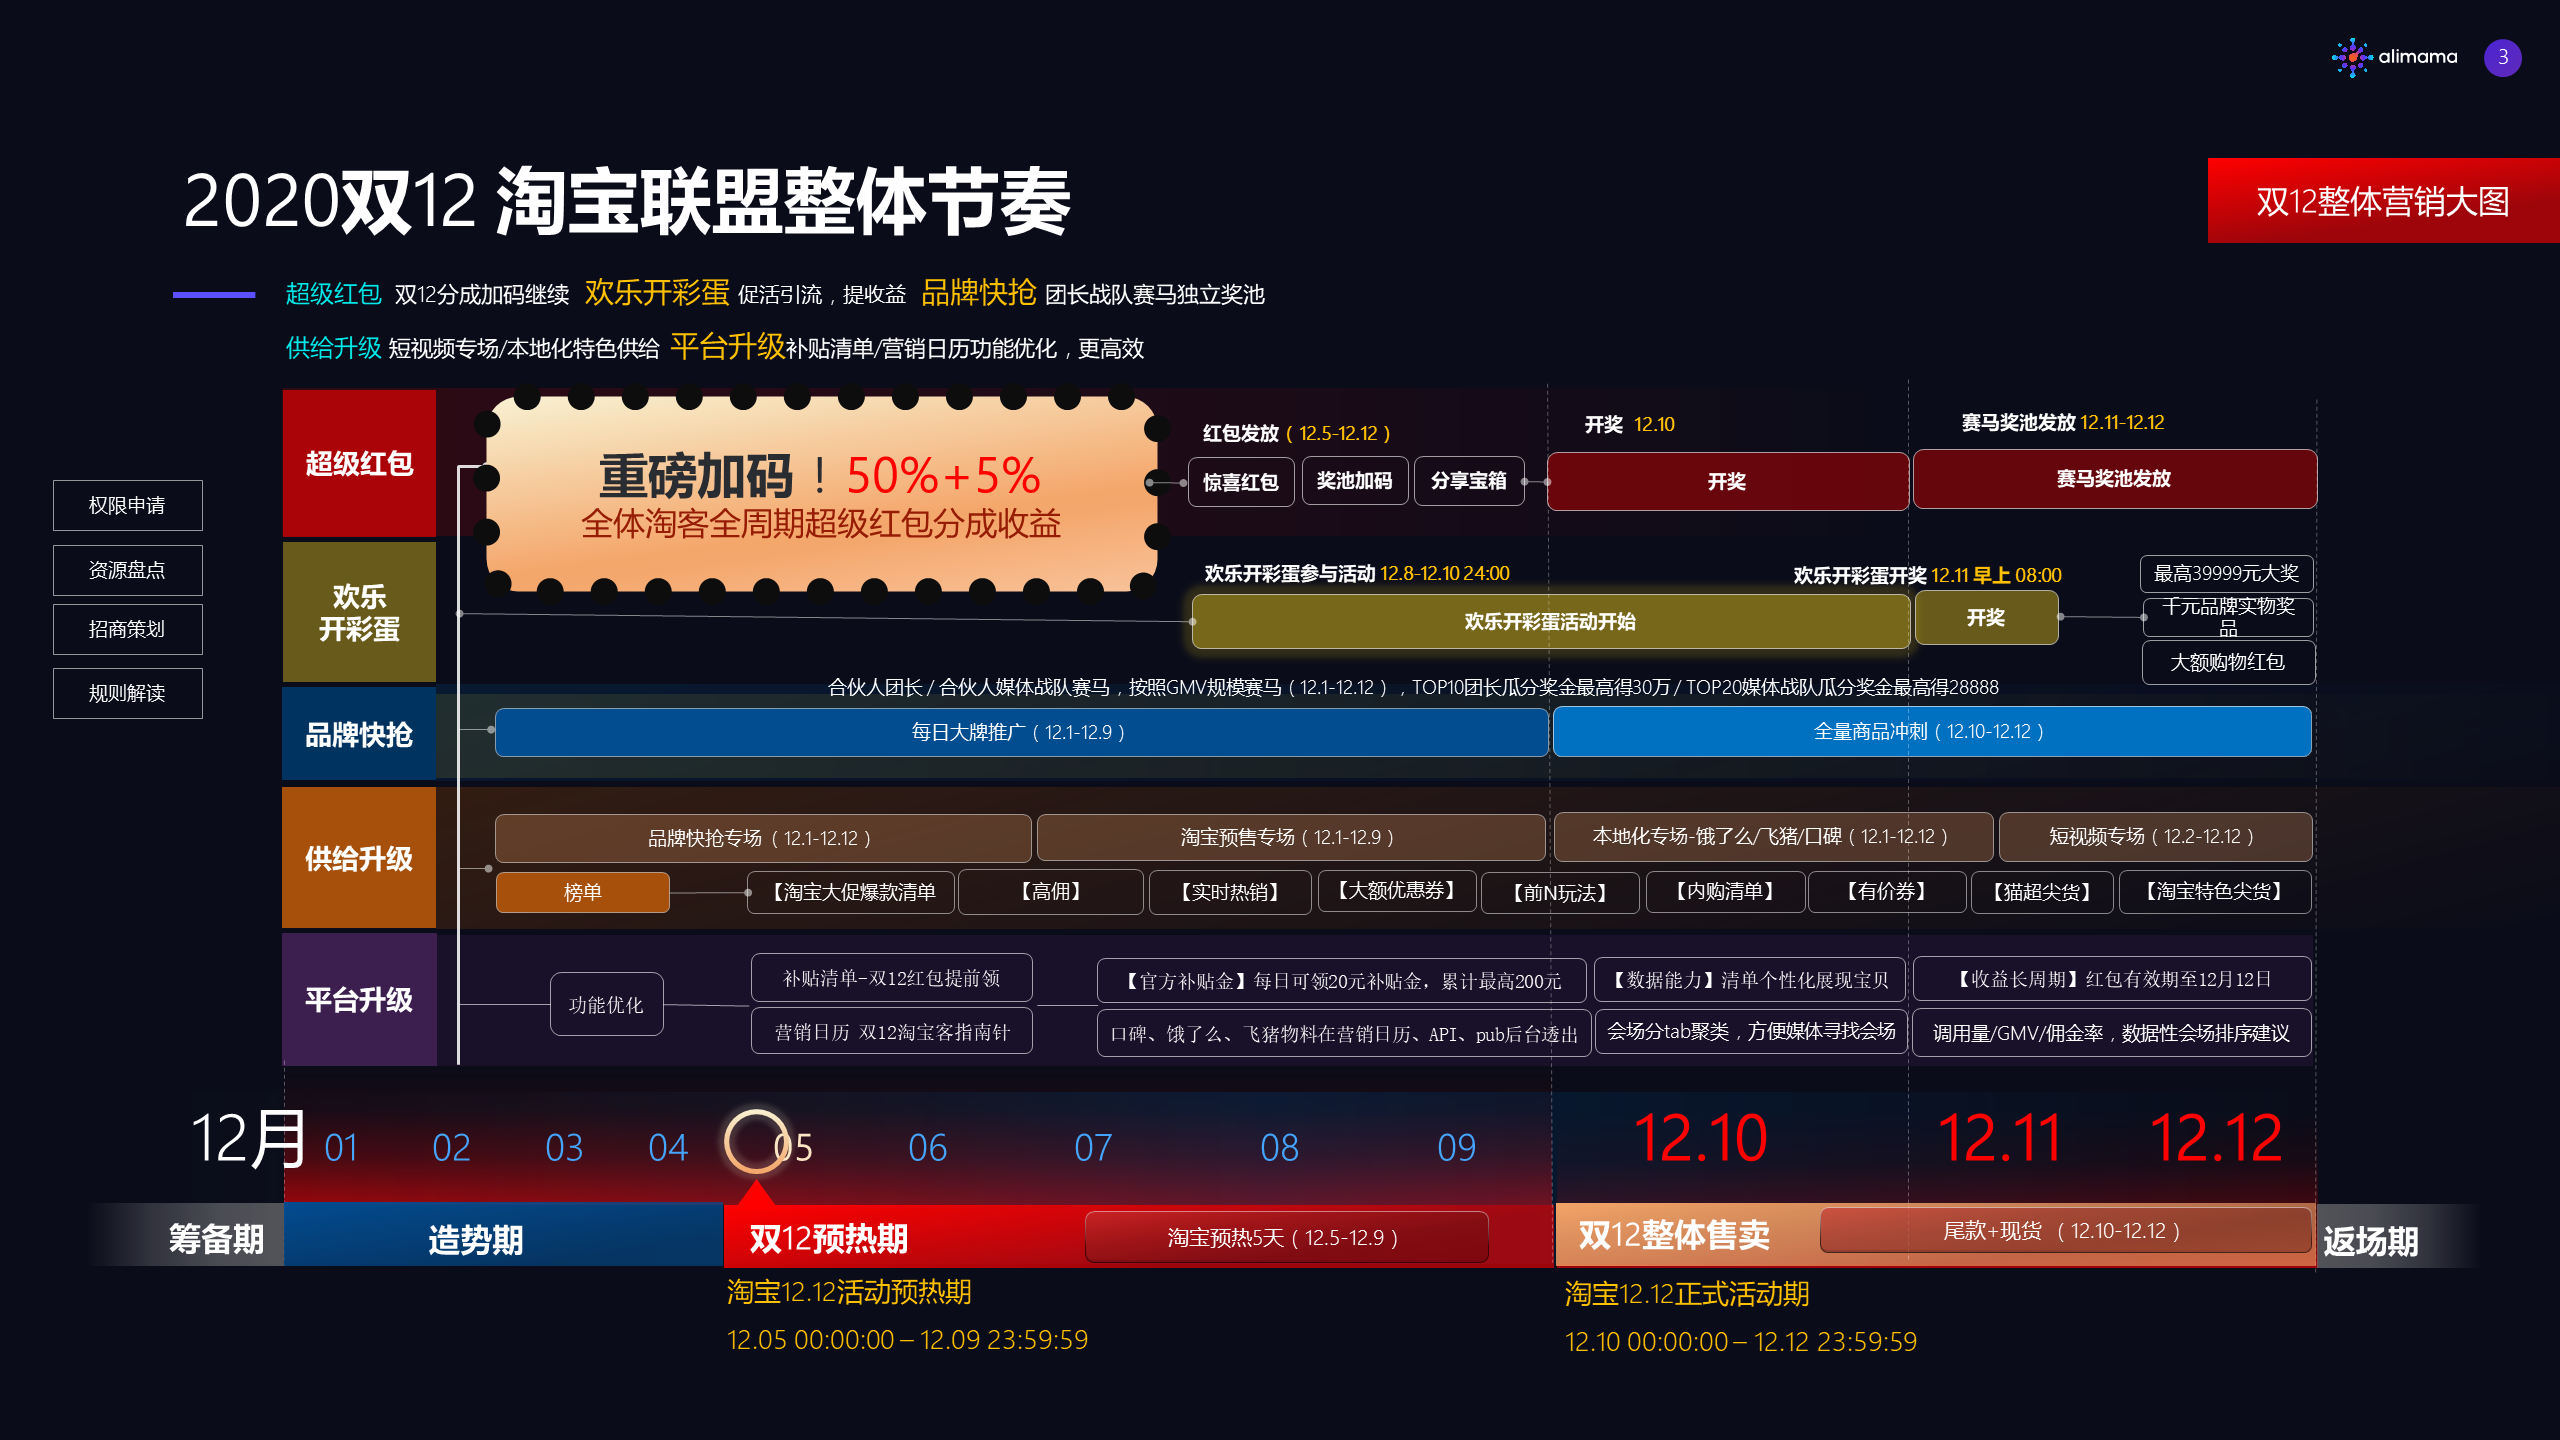Click the 筹备期 phase label
This screenshot has height=1440, width=2560.
click(215, 1239)
